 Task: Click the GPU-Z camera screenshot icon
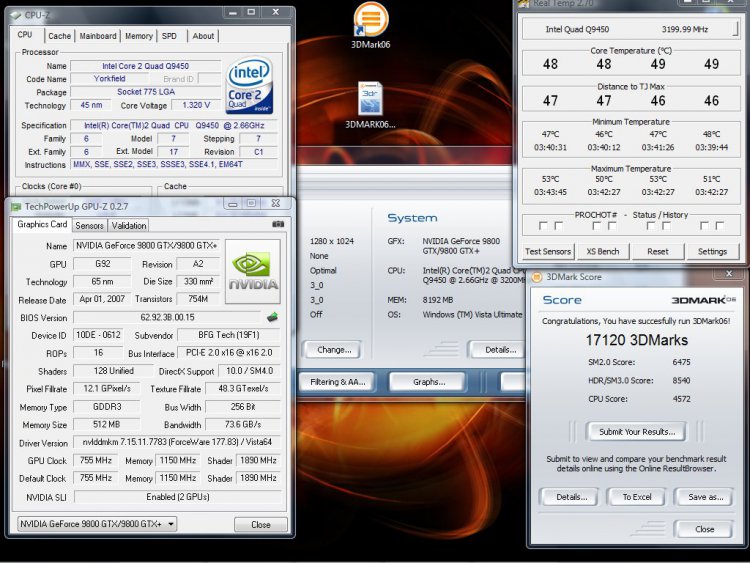point(278,224)
